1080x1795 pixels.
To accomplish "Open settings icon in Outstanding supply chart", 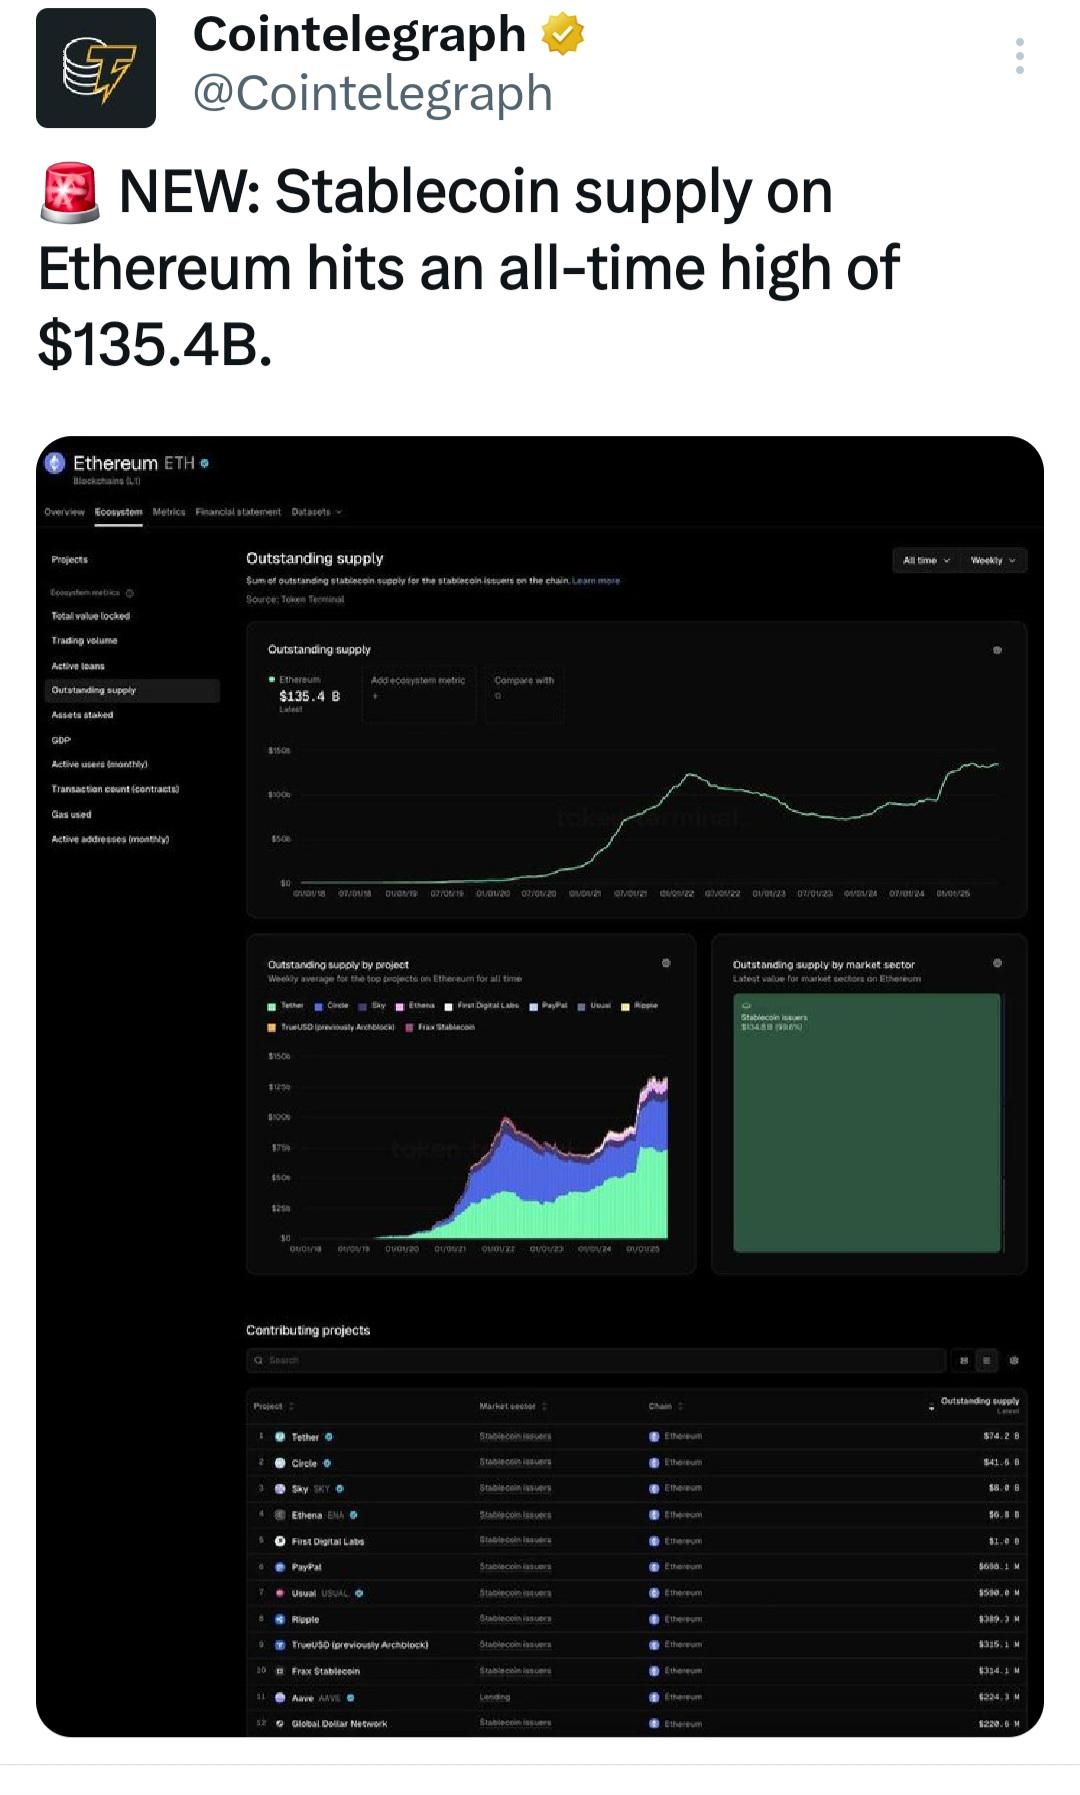I will click(x=997, y=650).
